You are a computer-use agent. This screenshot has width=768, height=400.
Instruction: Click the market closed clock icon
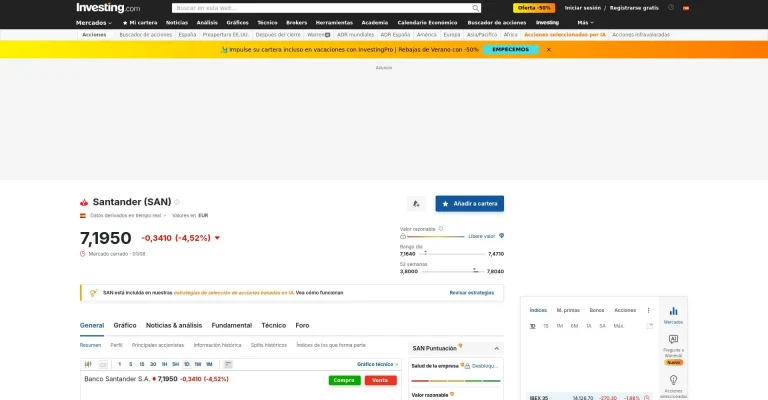(82, 254)
